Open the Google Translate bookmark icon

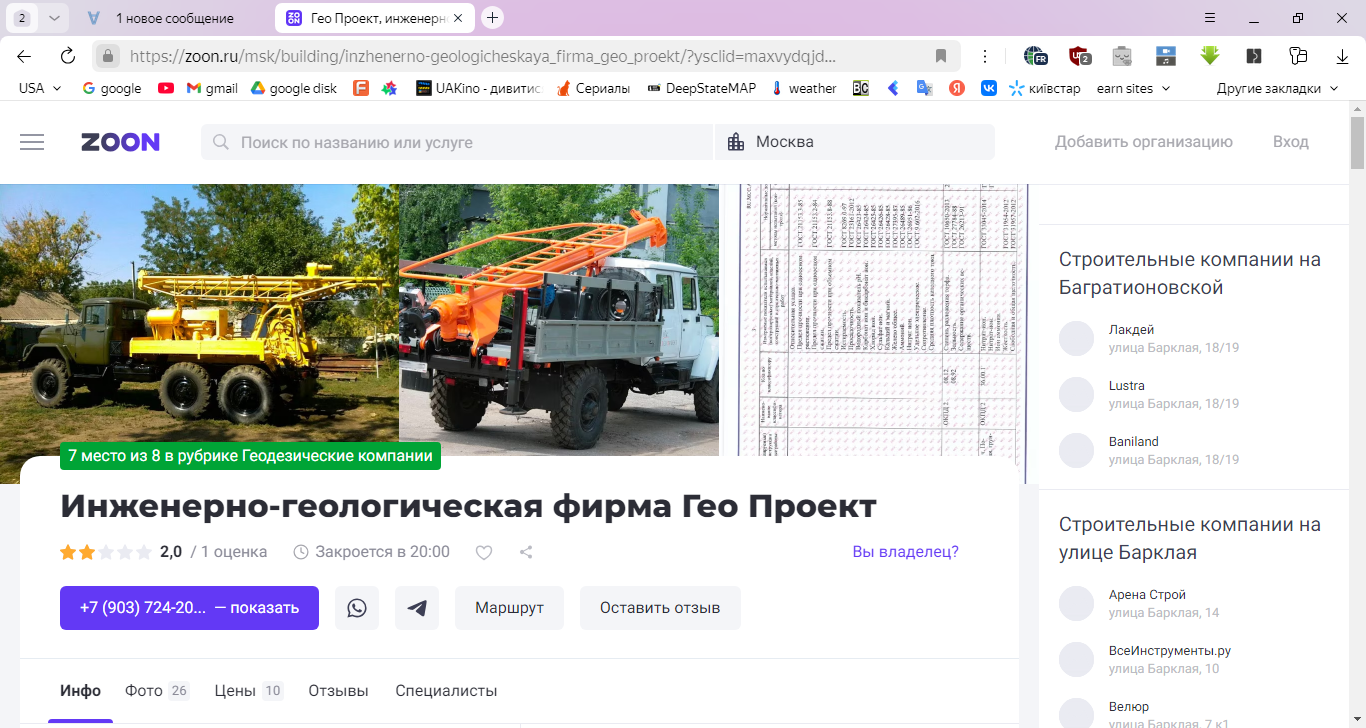(x=924, y=88)
